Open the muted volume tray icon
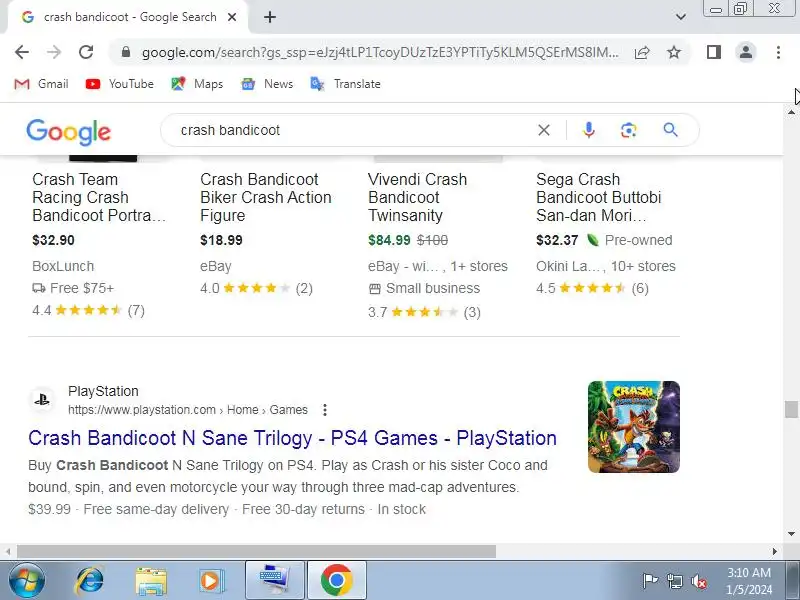Viewport: 800px width, 600px height. tap(698, 581)
